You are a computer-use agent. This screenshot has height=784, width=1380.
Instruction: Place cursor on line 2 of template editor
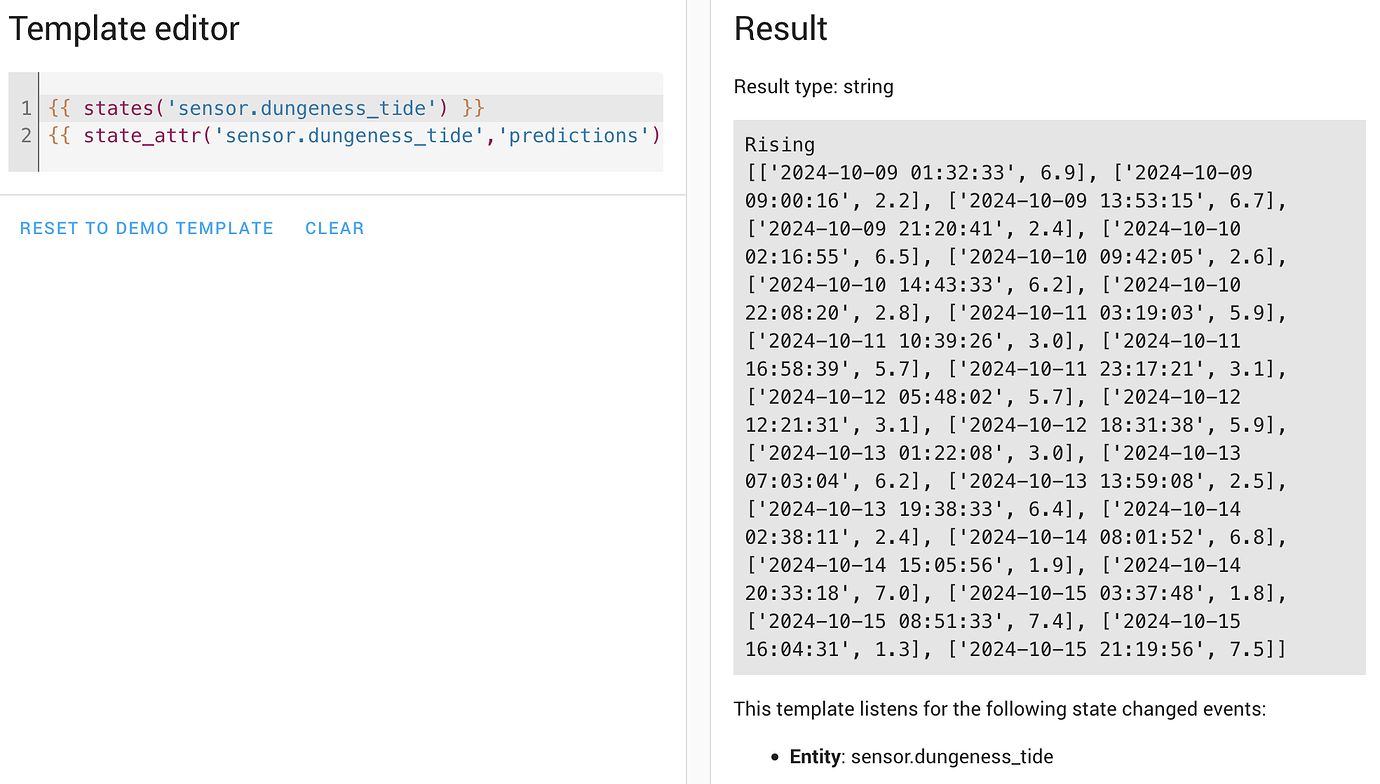pyautogui.click(x=350, y=135)
